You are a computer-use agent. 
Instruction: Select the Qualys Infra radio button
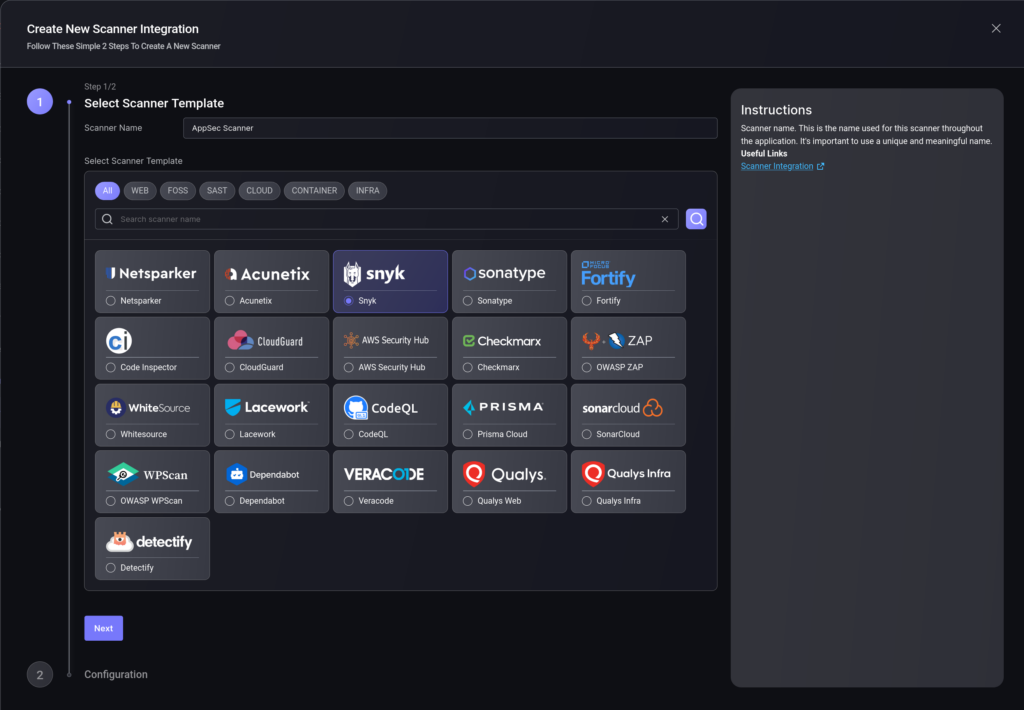point(586,500)
